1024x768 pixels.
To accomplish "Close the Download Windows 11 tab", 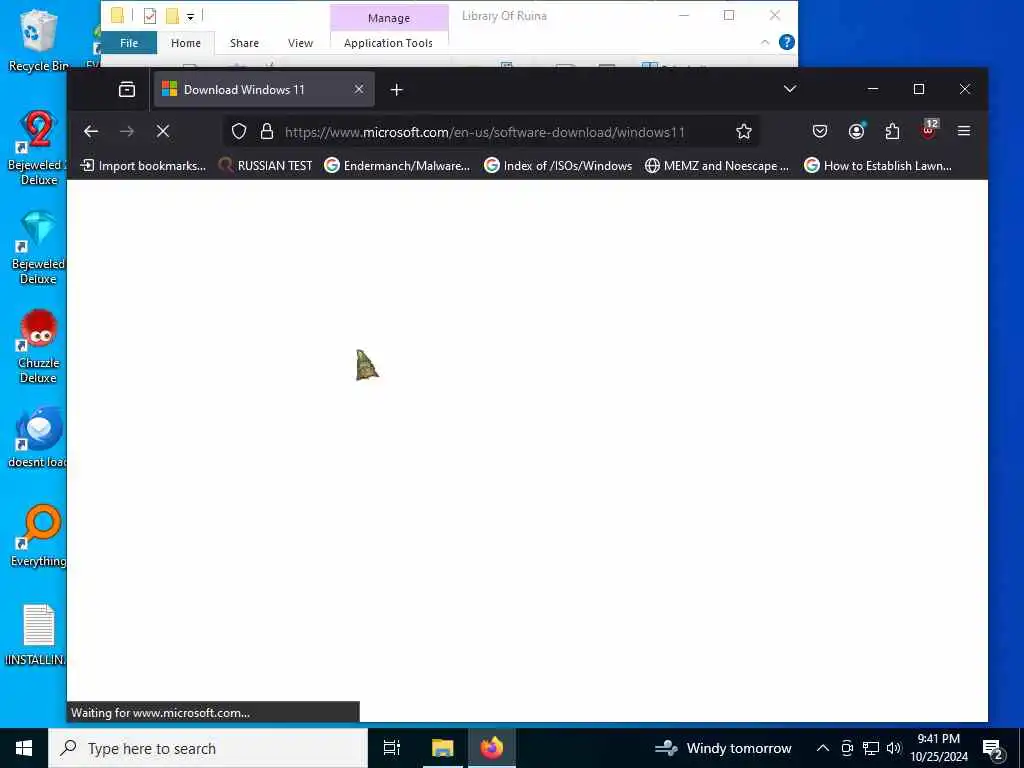I will tap(359, 89).
